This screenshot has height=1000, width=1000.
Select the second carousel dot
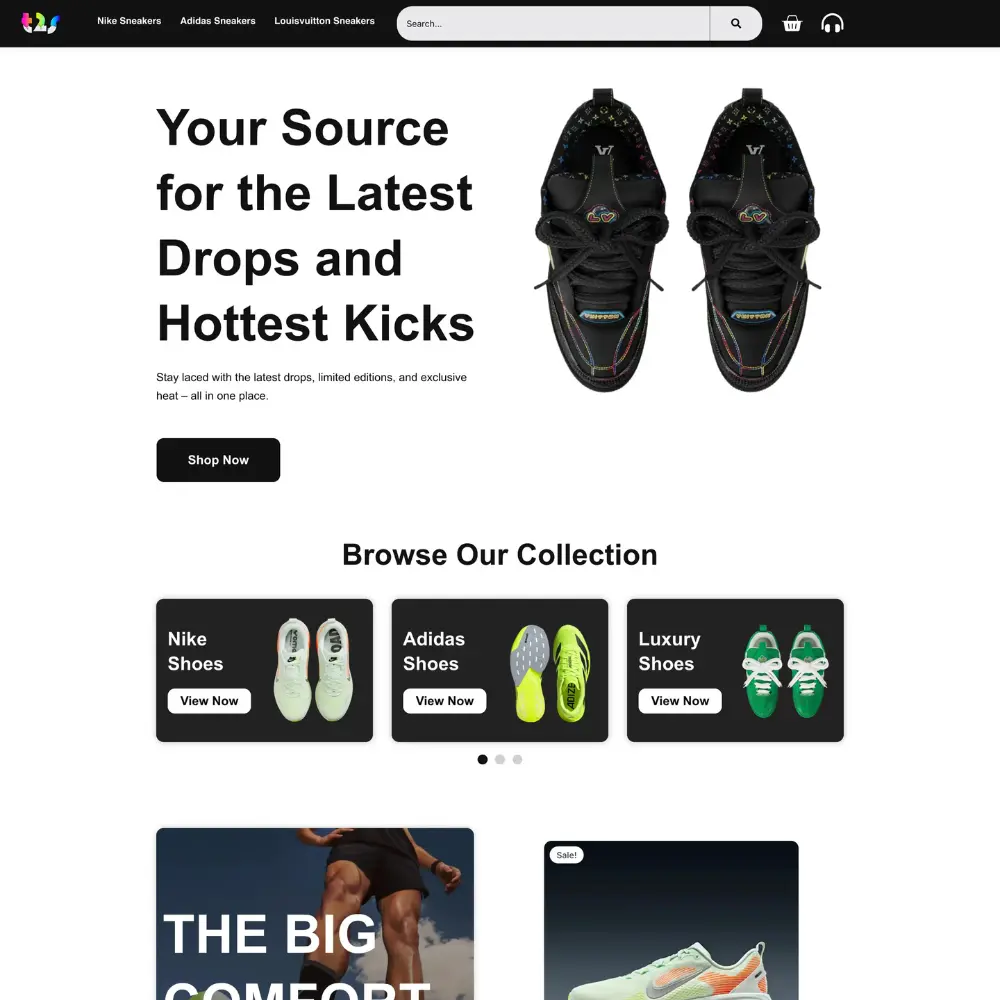[x=500, y=760]
